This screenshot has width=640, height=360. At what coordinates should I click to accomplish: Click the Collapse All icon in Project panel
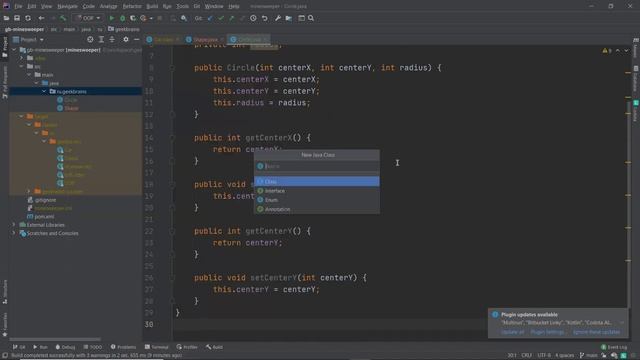112,40
